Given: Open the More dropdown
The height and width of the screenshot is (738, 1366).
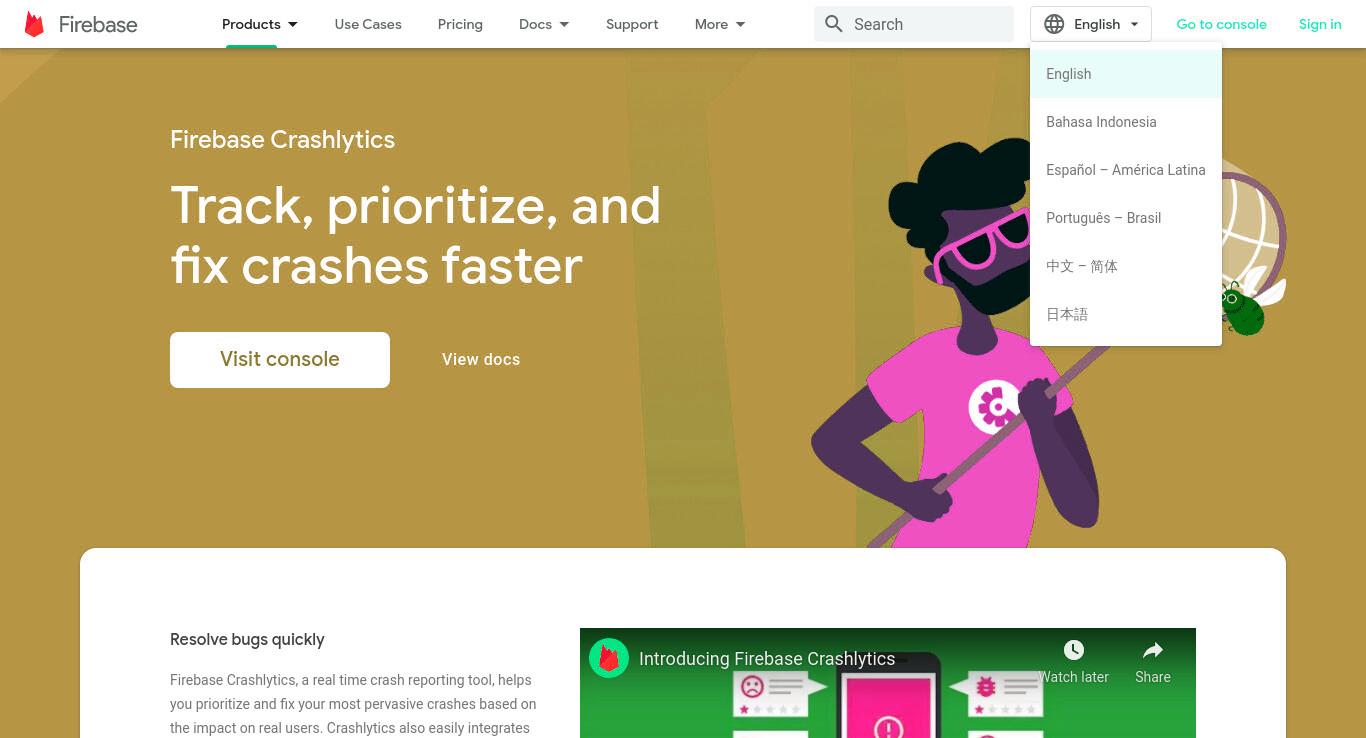Looking at the screenshot, I should (x=720, y=24).
